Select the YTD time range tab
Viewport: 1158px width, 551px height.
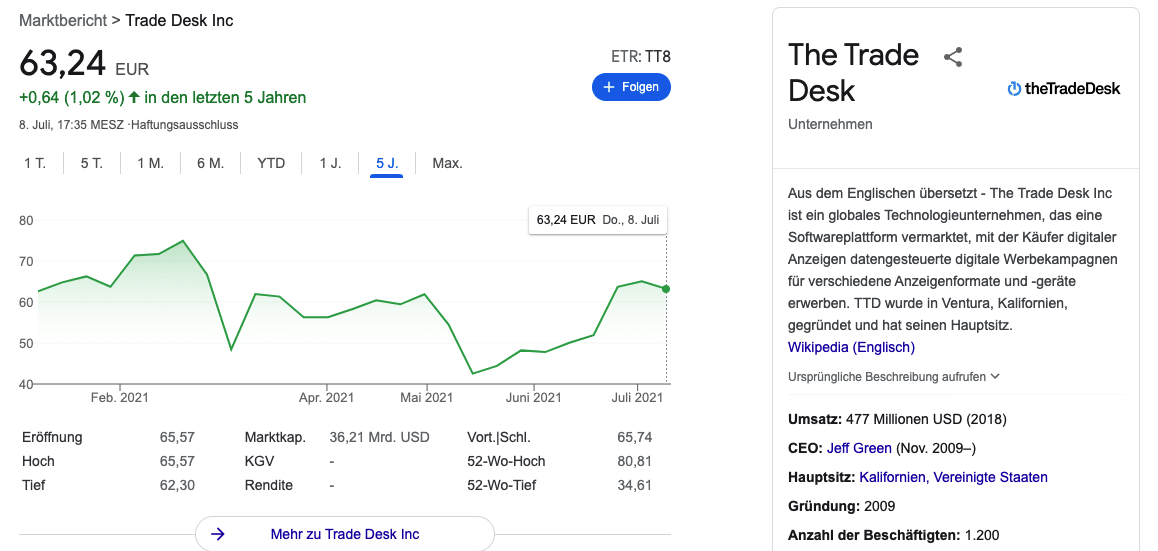click(x=271, y=163)
